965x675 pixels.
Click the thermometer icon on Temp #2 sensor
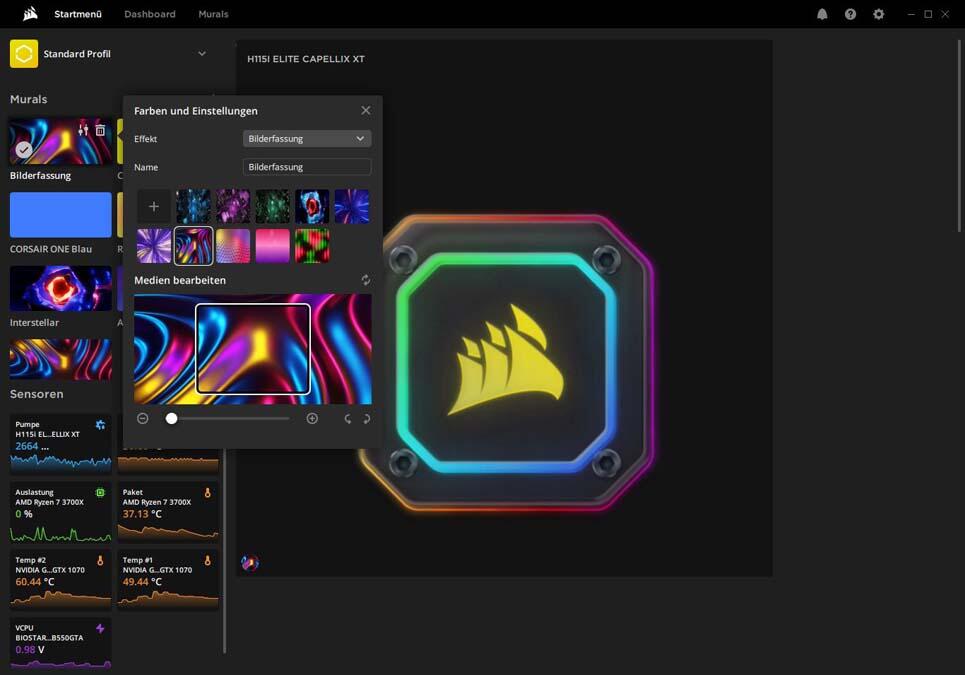100,561
